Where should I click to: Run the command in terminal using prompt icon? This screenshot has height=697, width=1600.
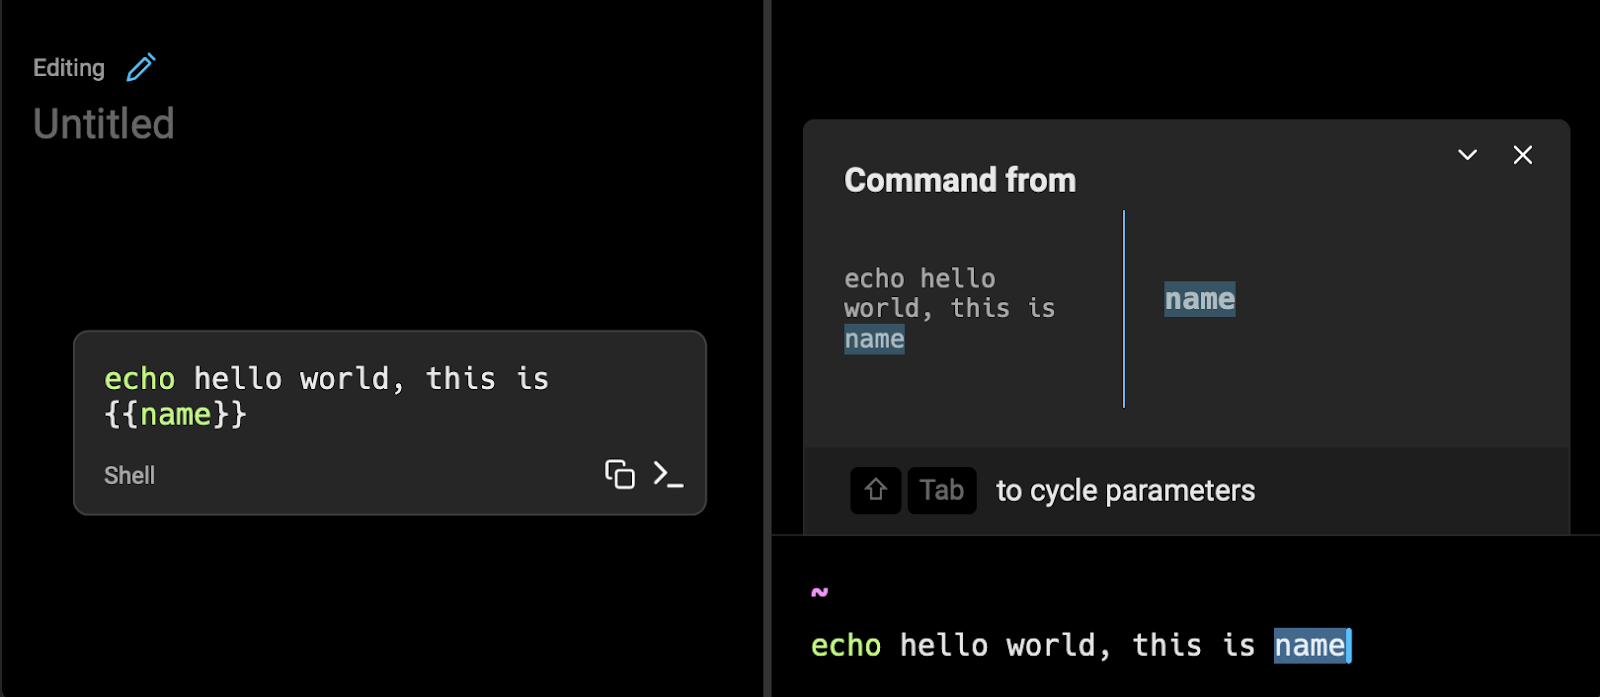click(x=668, y=474)
